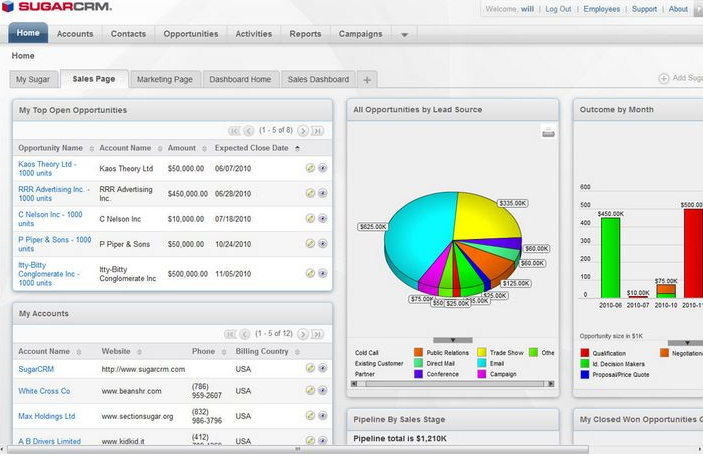View details of RRR Advertising opportunity
Image resolution: width=703 pixels, height=456 pixels.
323,192
